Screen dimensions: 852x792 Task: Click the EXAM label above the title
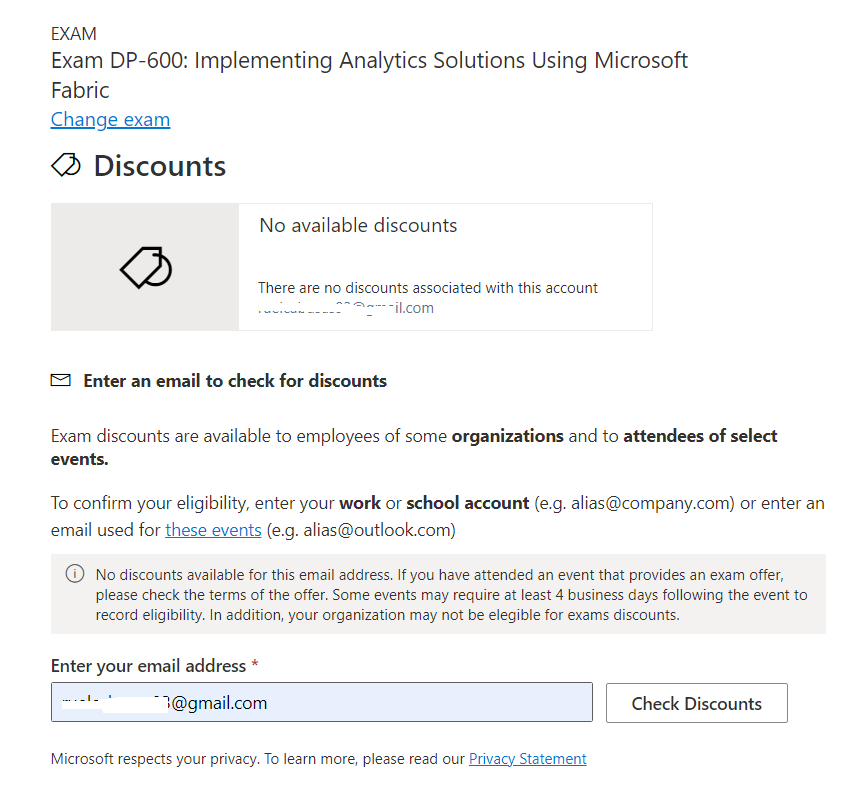click(x=74, y=34)
